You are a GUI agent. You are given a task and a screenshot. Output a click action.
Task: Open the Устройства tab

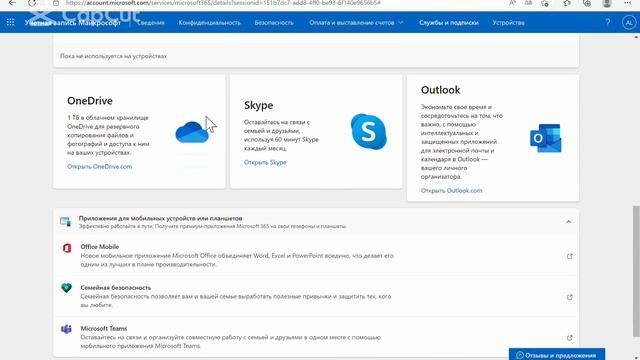pyautogui.click(x=508, y=22)
